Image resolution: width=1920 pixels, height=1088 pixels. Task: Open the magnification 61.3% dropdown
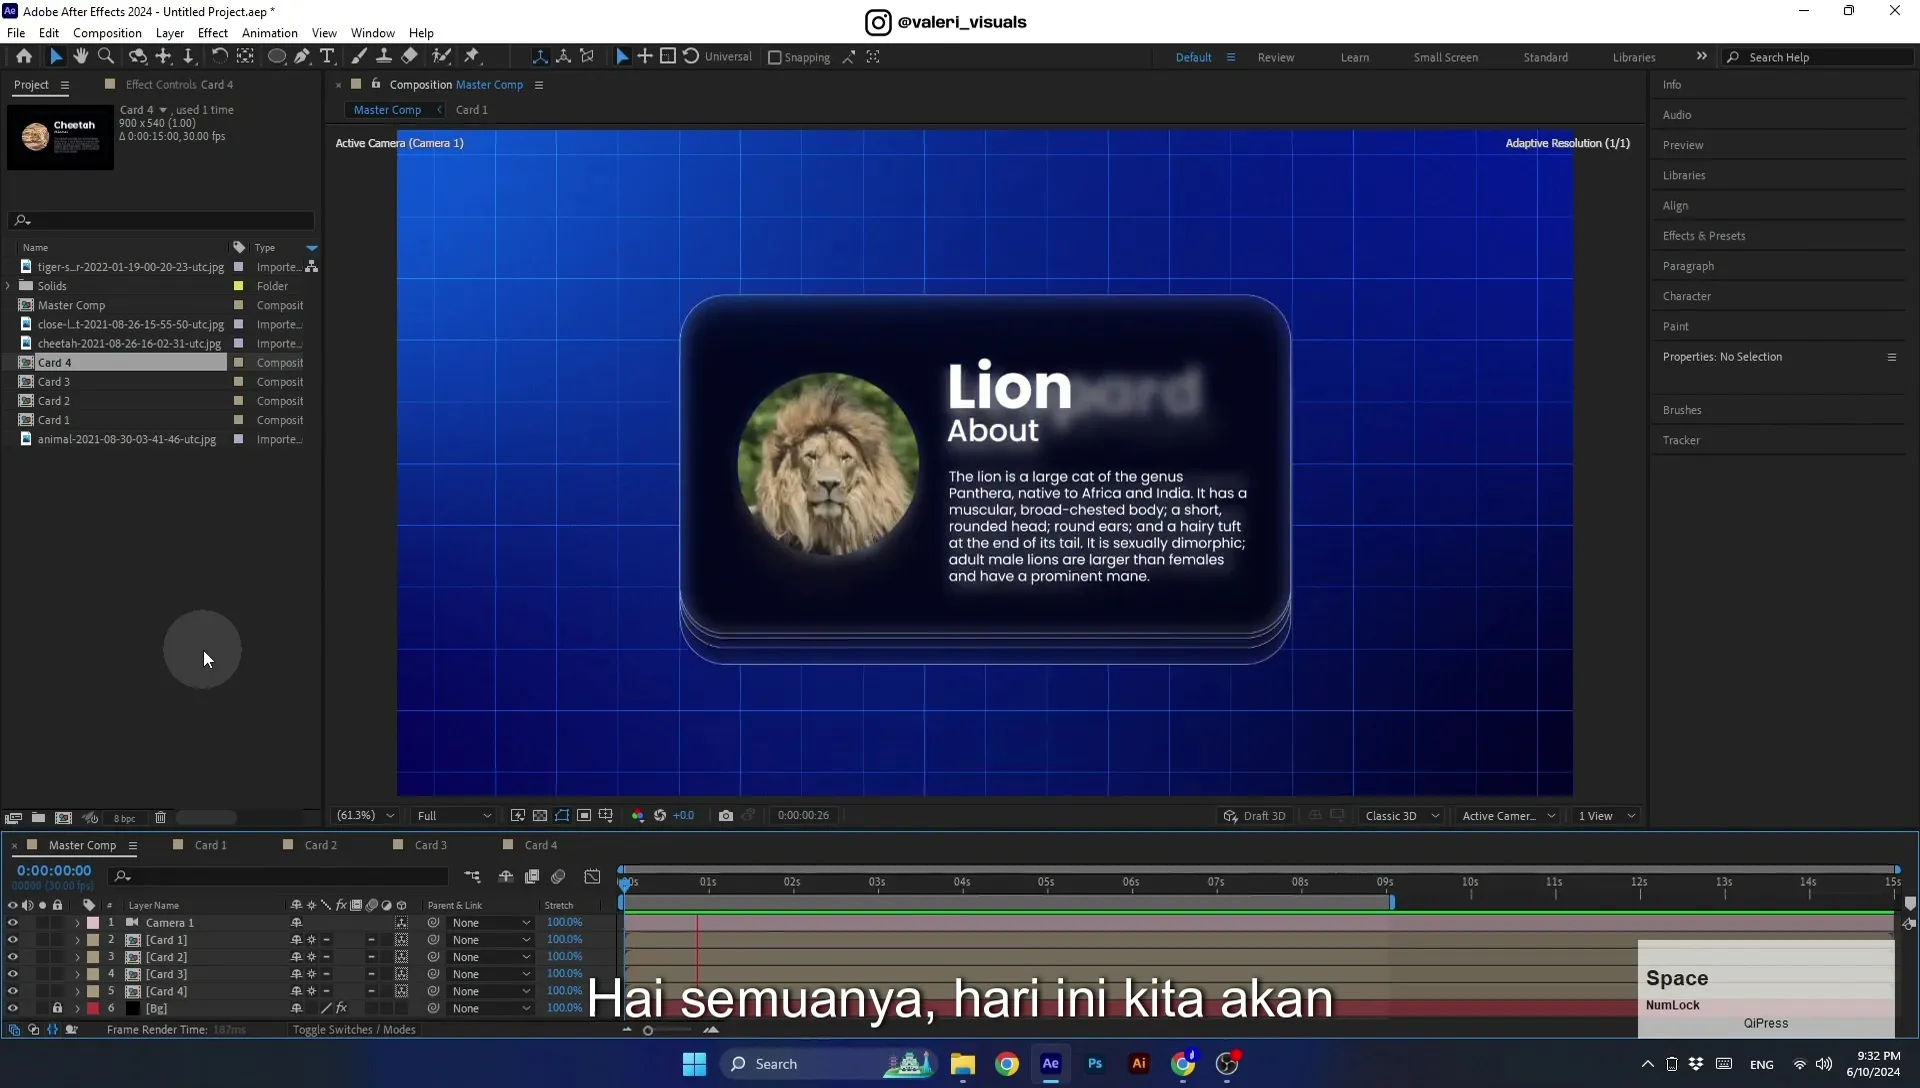(x=366, y=816)
